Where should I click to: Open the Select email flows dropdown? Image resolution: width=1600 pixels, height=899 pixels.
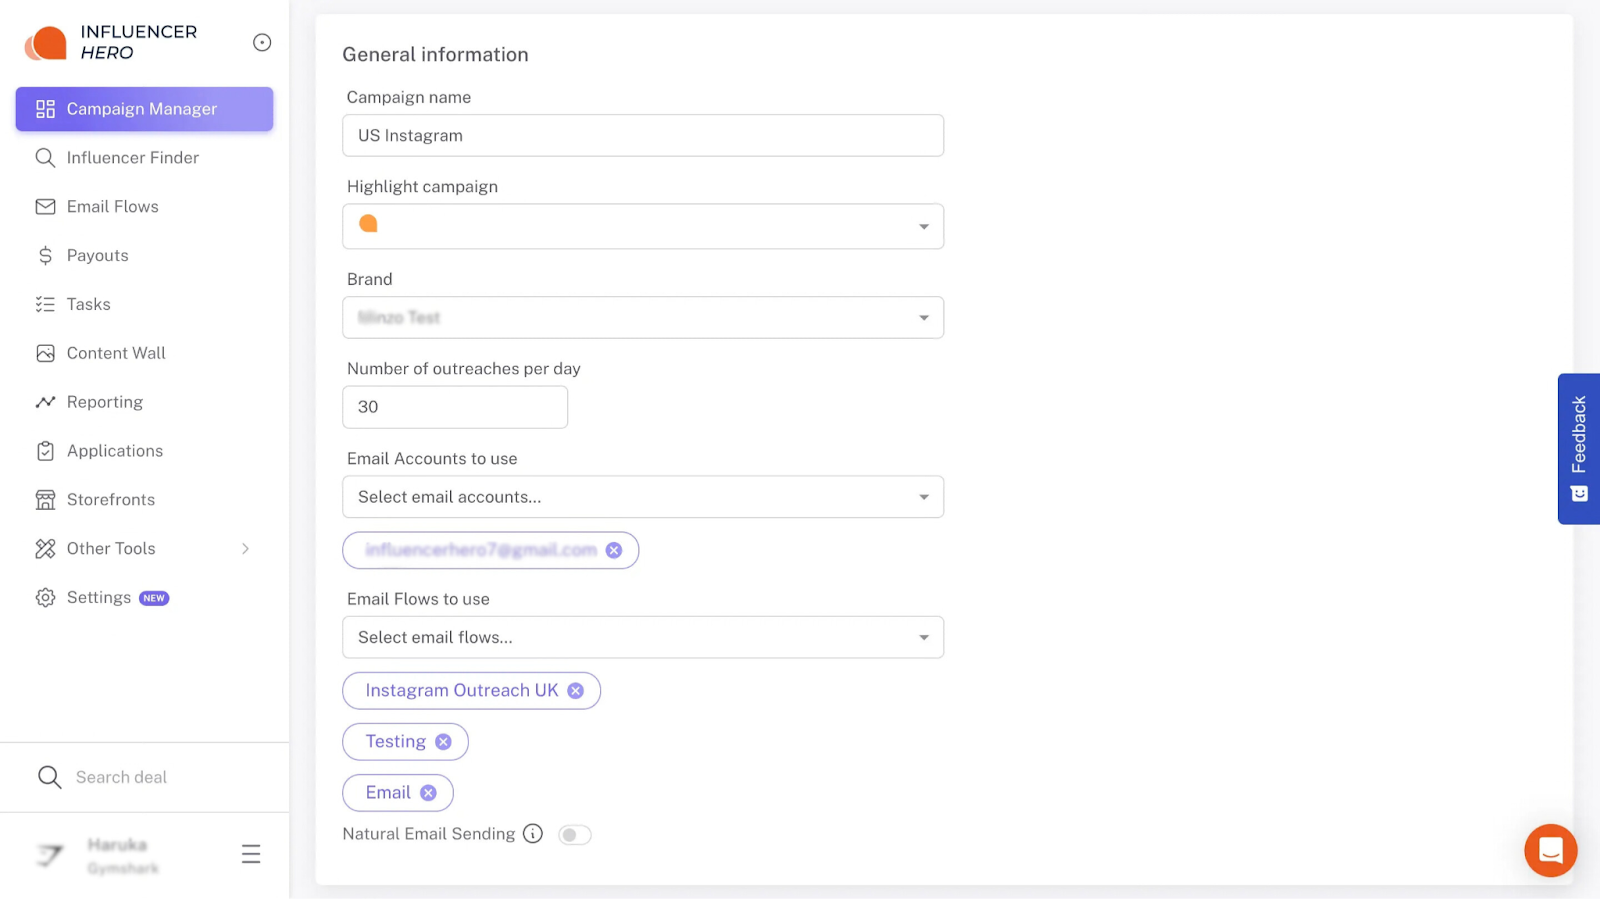tap(642, 637)
